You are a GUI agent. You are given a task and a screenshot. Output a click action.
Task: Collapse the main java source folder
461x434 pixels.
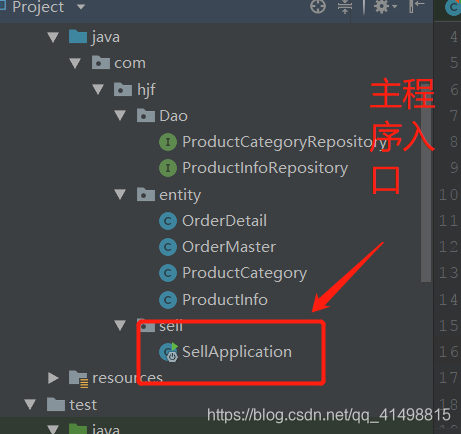pos(53,37)
